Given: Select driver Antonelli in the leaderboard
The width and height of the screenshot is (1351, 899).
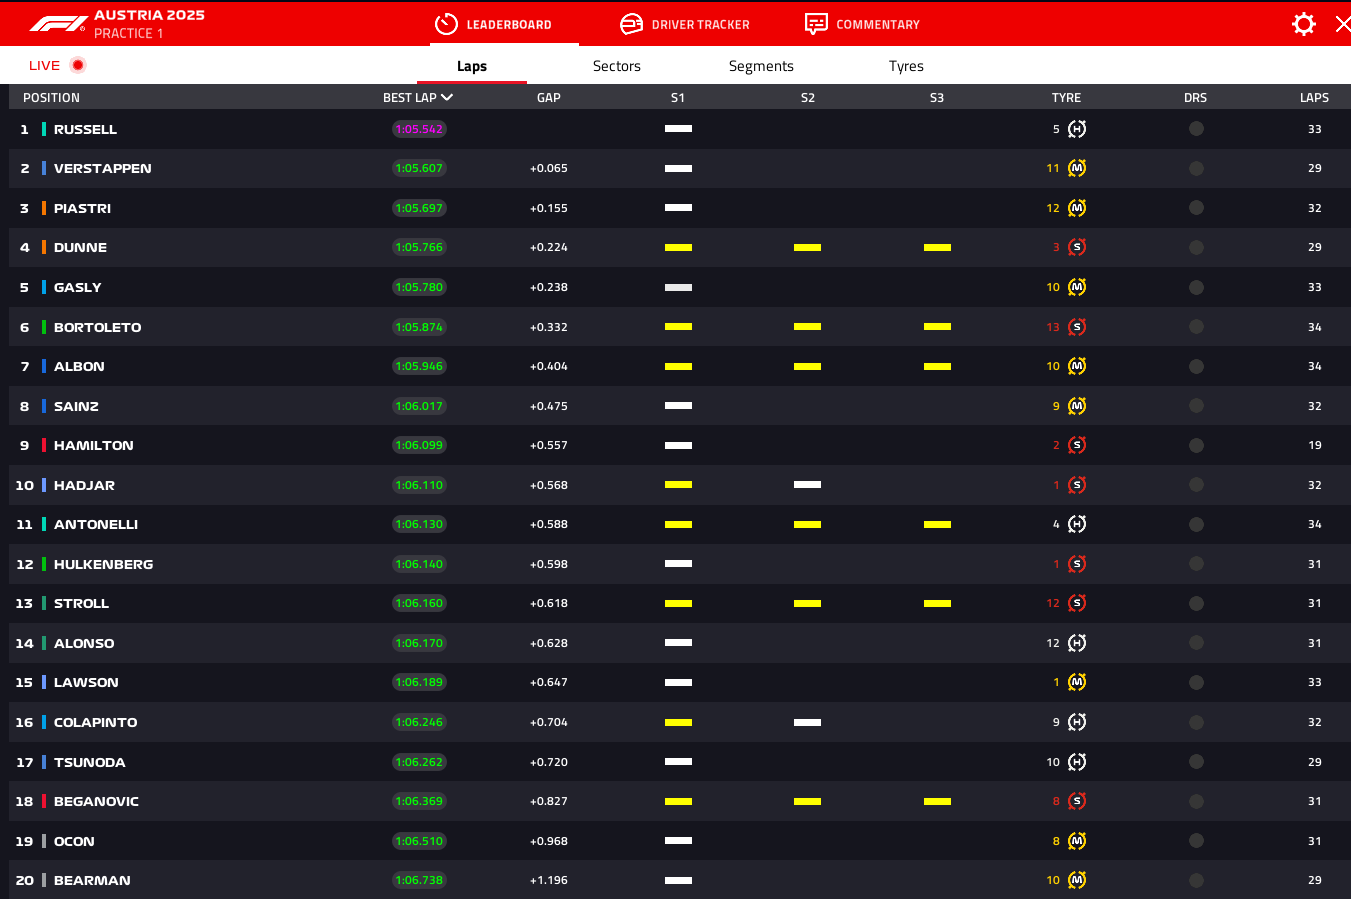Looking at the screenshot, I should click(x=96, y=524).
